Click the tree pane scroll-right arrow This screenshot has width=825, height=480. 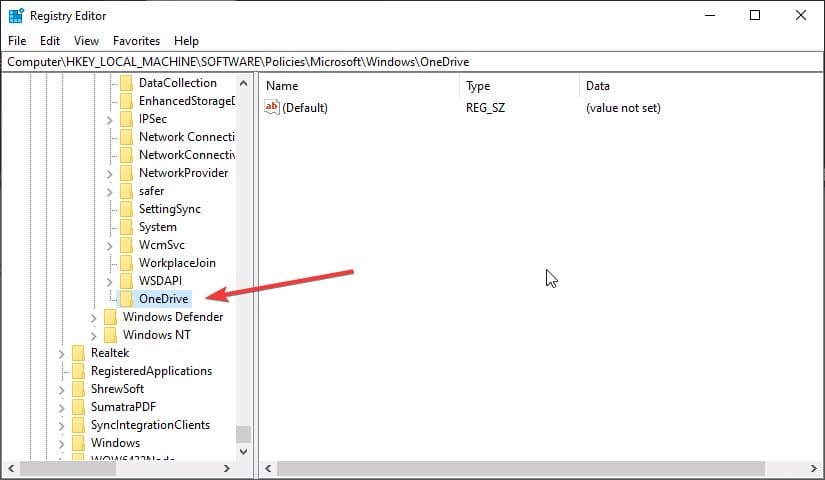click(227, 468)
